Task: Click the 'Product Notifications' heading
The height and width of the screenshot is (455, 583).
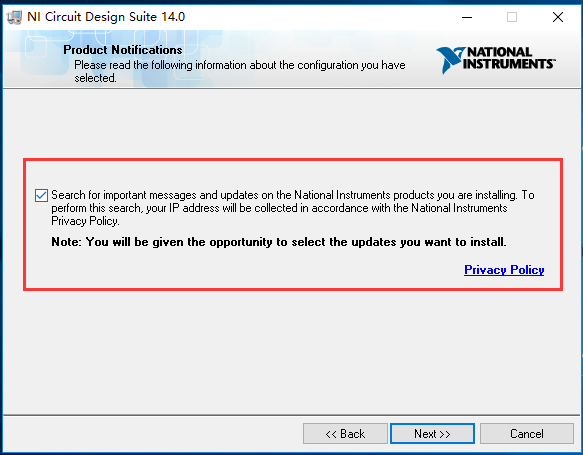Action: pos(123,50)
